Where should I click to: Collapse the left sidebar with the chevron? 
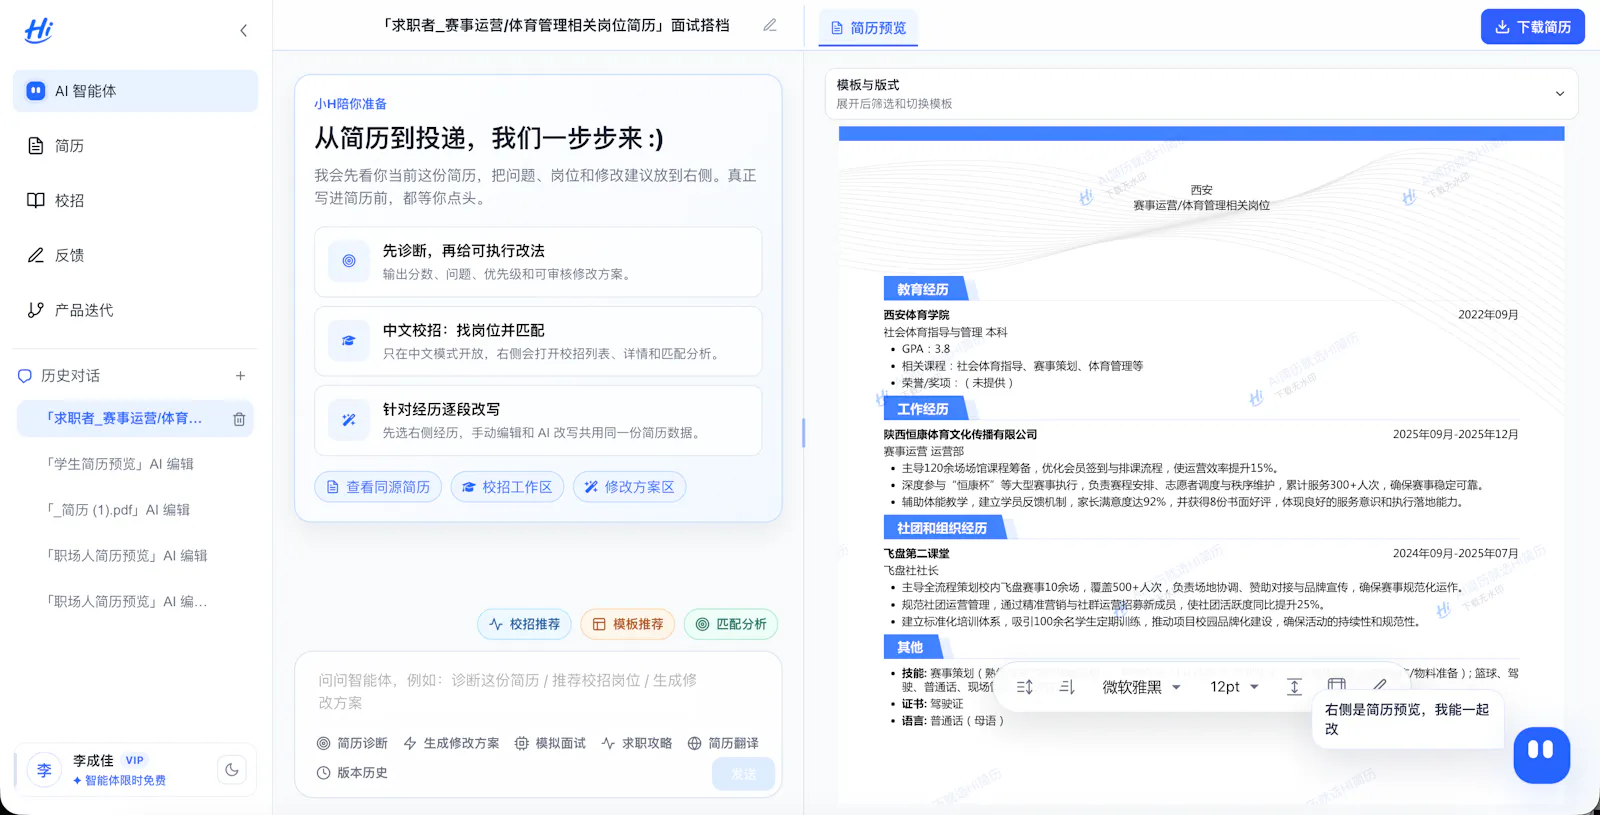click(243, 31)
